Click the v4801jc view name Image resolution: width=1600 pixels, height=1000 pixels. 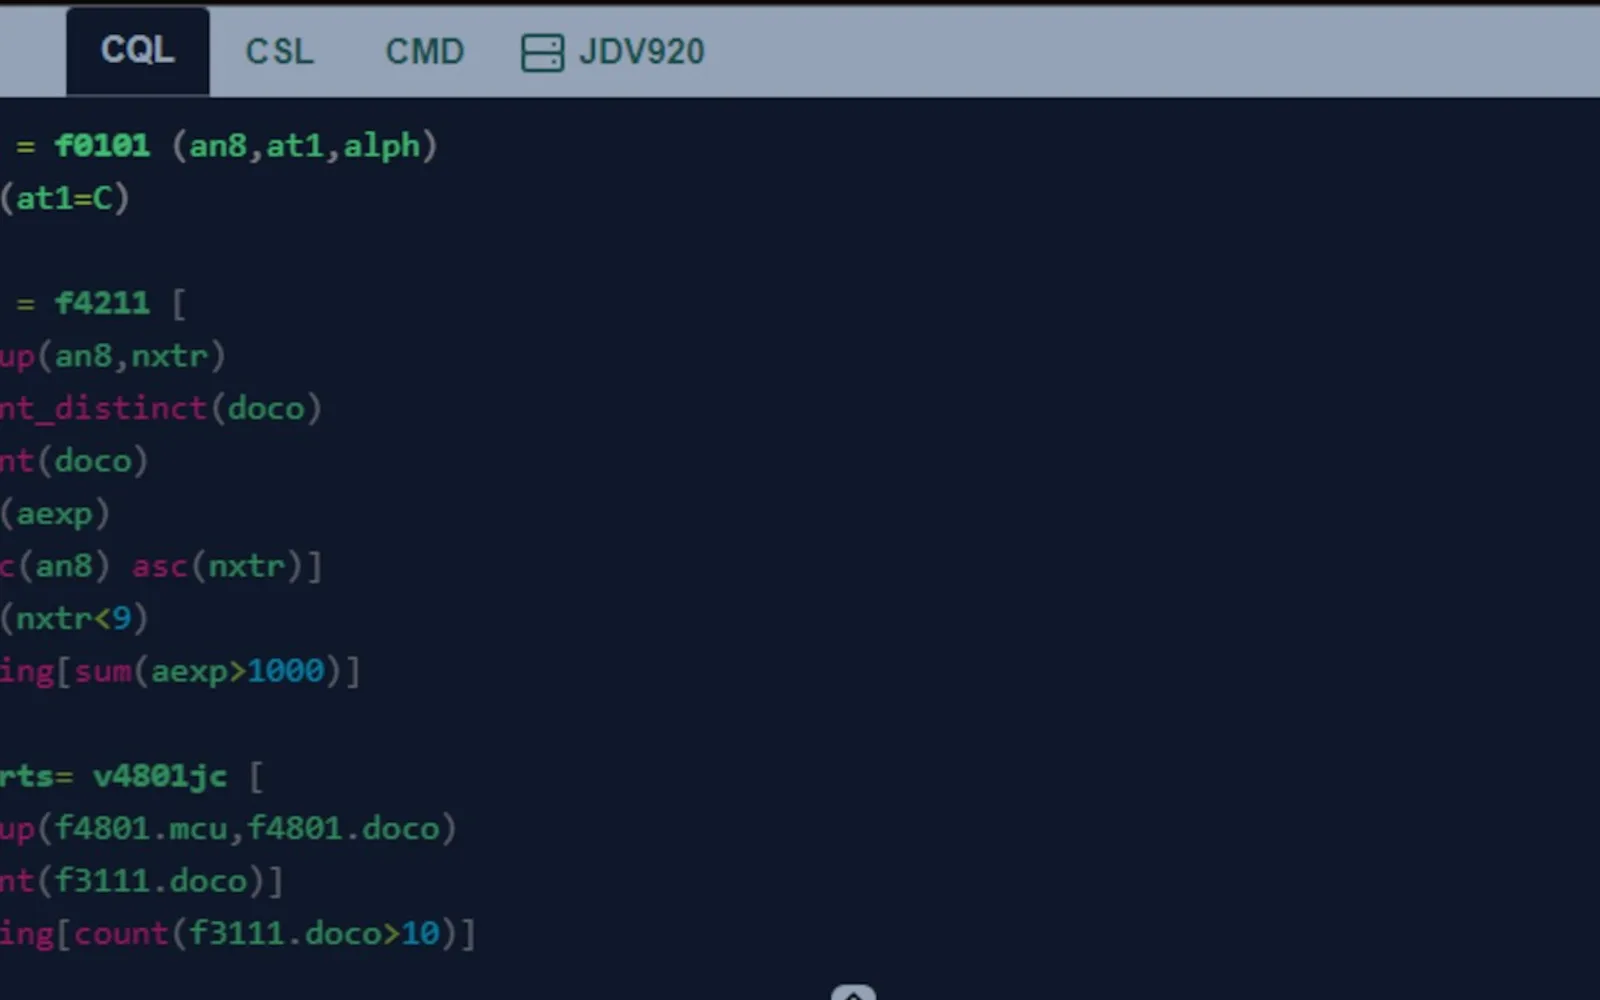(160, 776)
